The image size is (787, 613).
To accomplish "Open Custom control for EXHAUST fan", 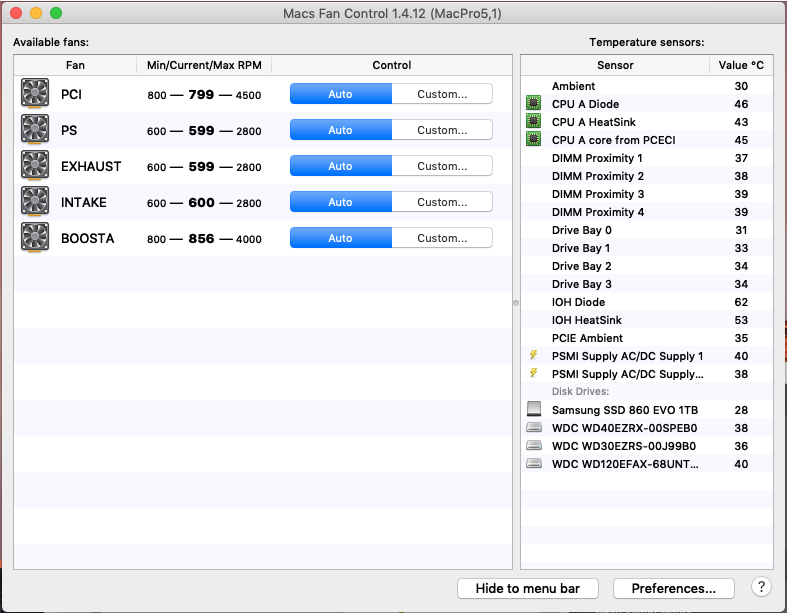I will coord(442,166).
